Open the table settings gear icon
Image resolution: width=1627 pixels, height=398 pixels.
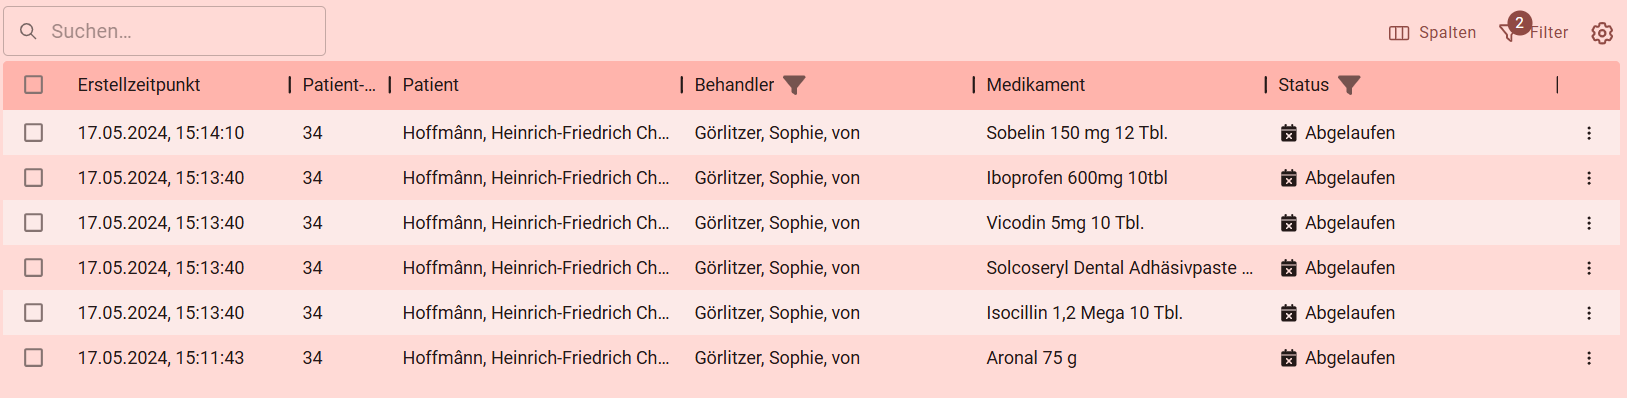click(1602, 33)
